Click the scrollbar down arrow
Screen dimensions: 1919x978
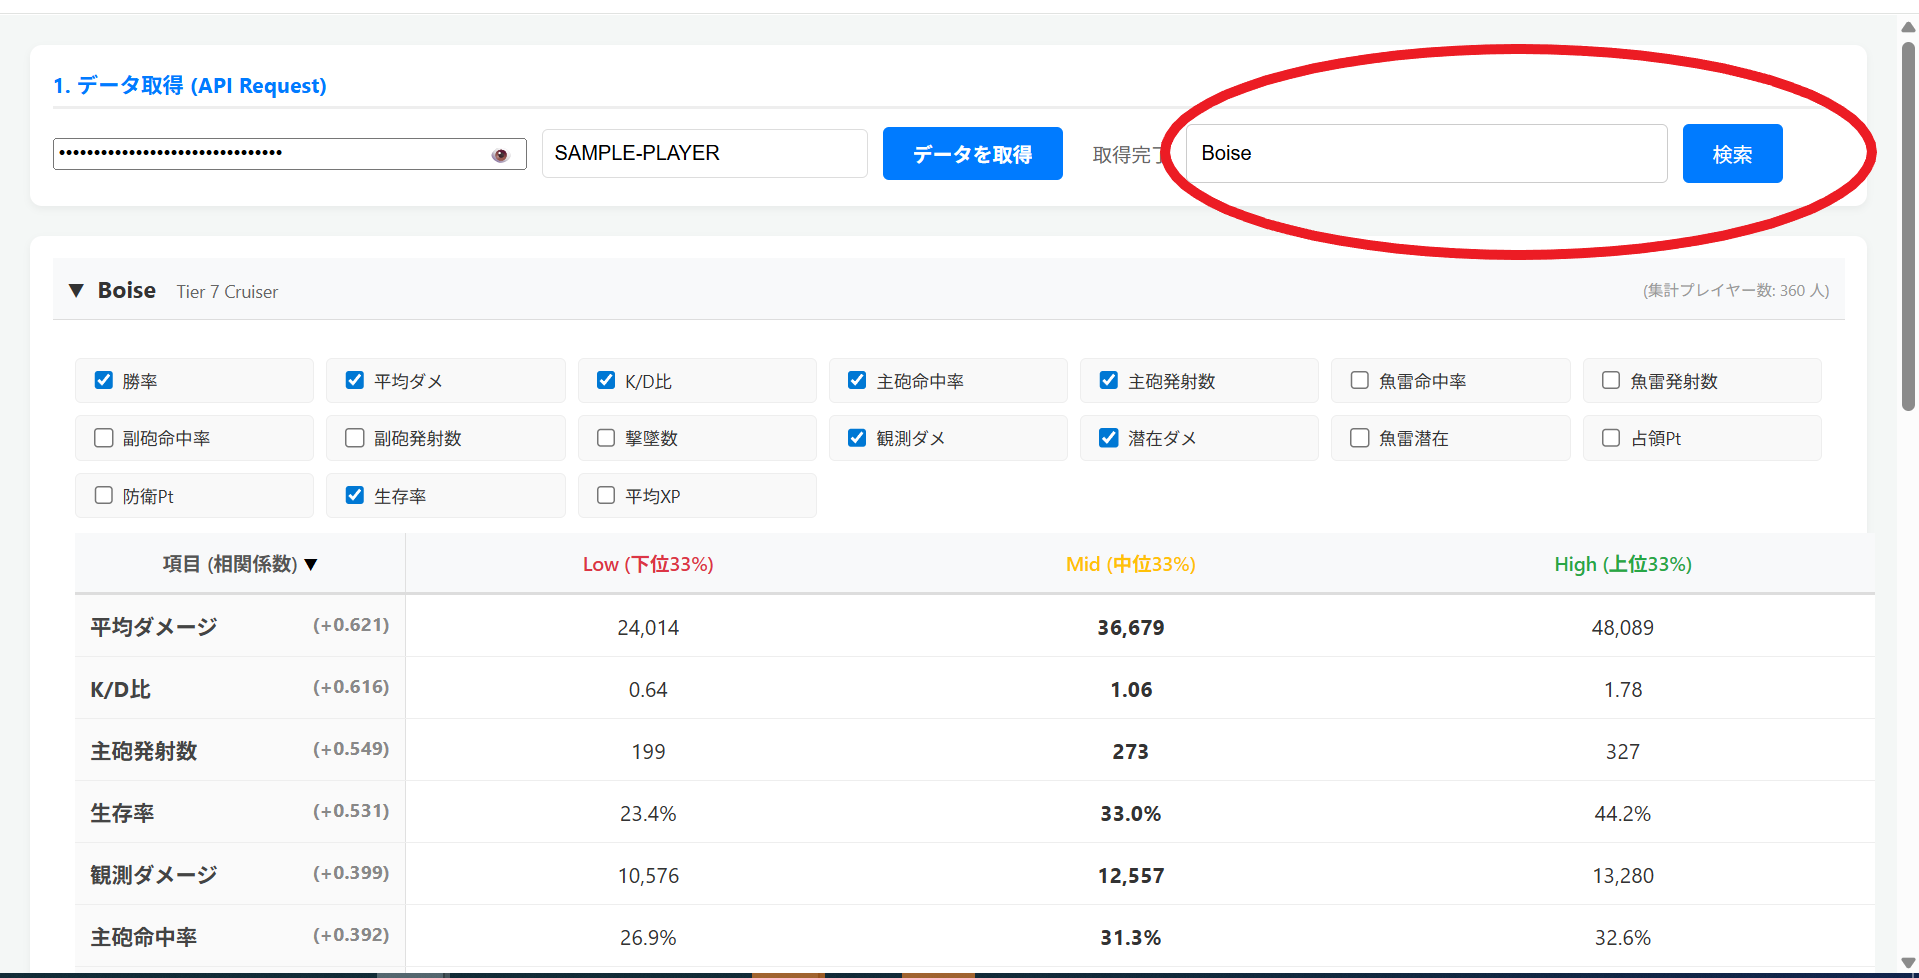pyautogui.click(x=1908, y=962)
